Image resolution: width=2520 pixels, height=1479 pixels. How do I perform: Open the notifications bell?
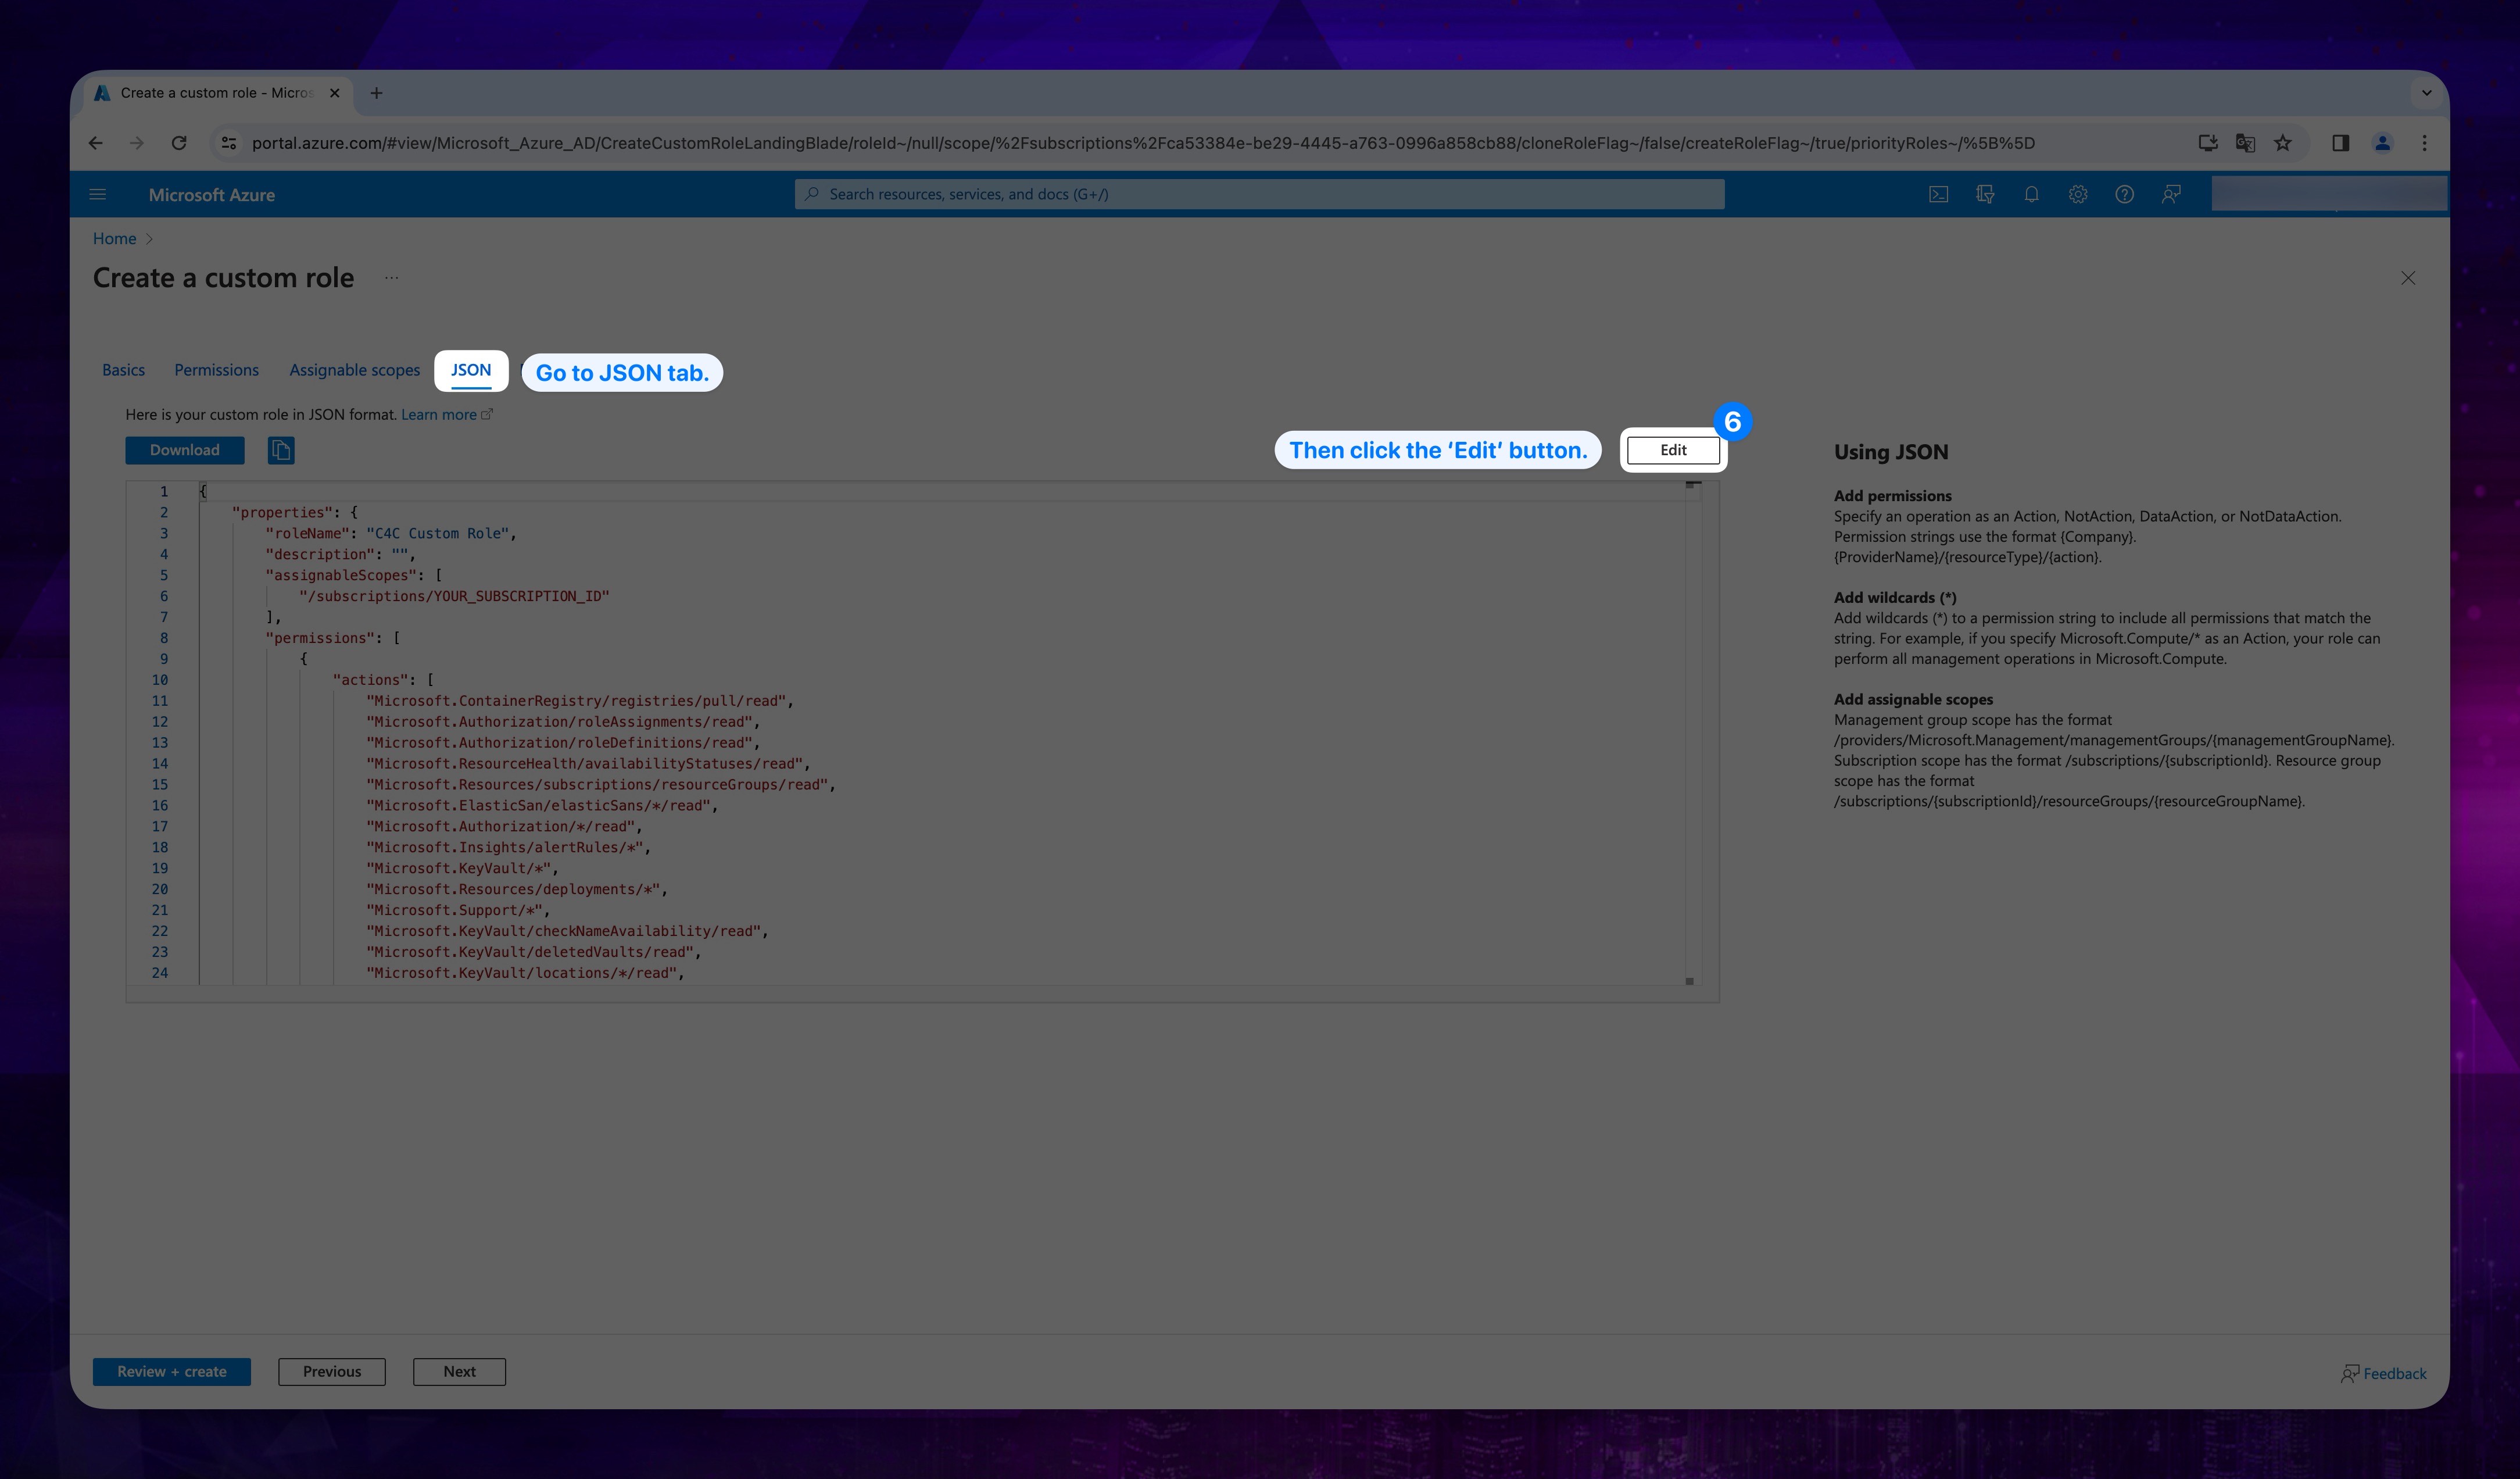click(2031, 194)
